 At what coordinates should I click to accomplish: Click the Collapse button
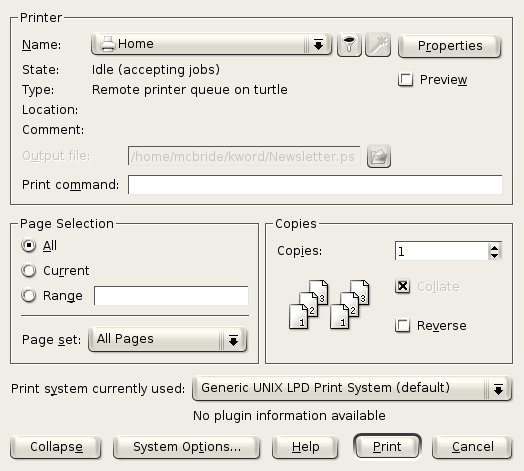[56, 447]
